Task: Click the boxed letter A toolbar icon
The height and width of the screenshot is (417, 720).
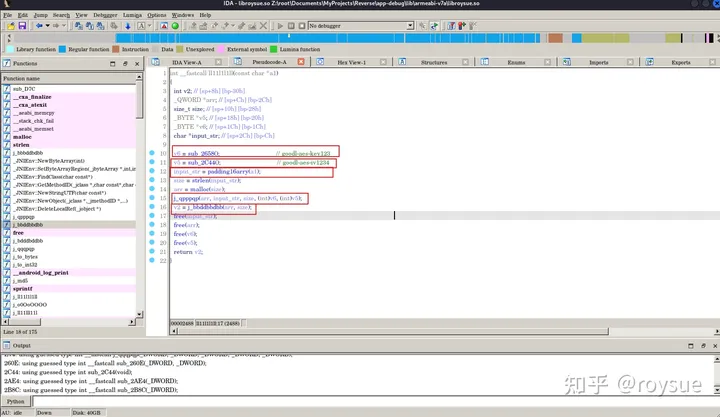Action: [x=141, y=26]
